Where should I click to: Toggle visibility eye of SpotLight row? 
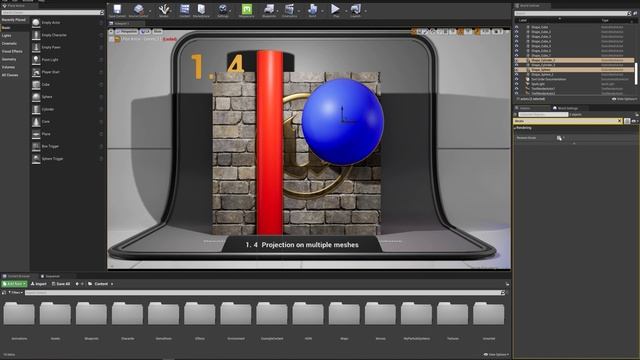517,84
